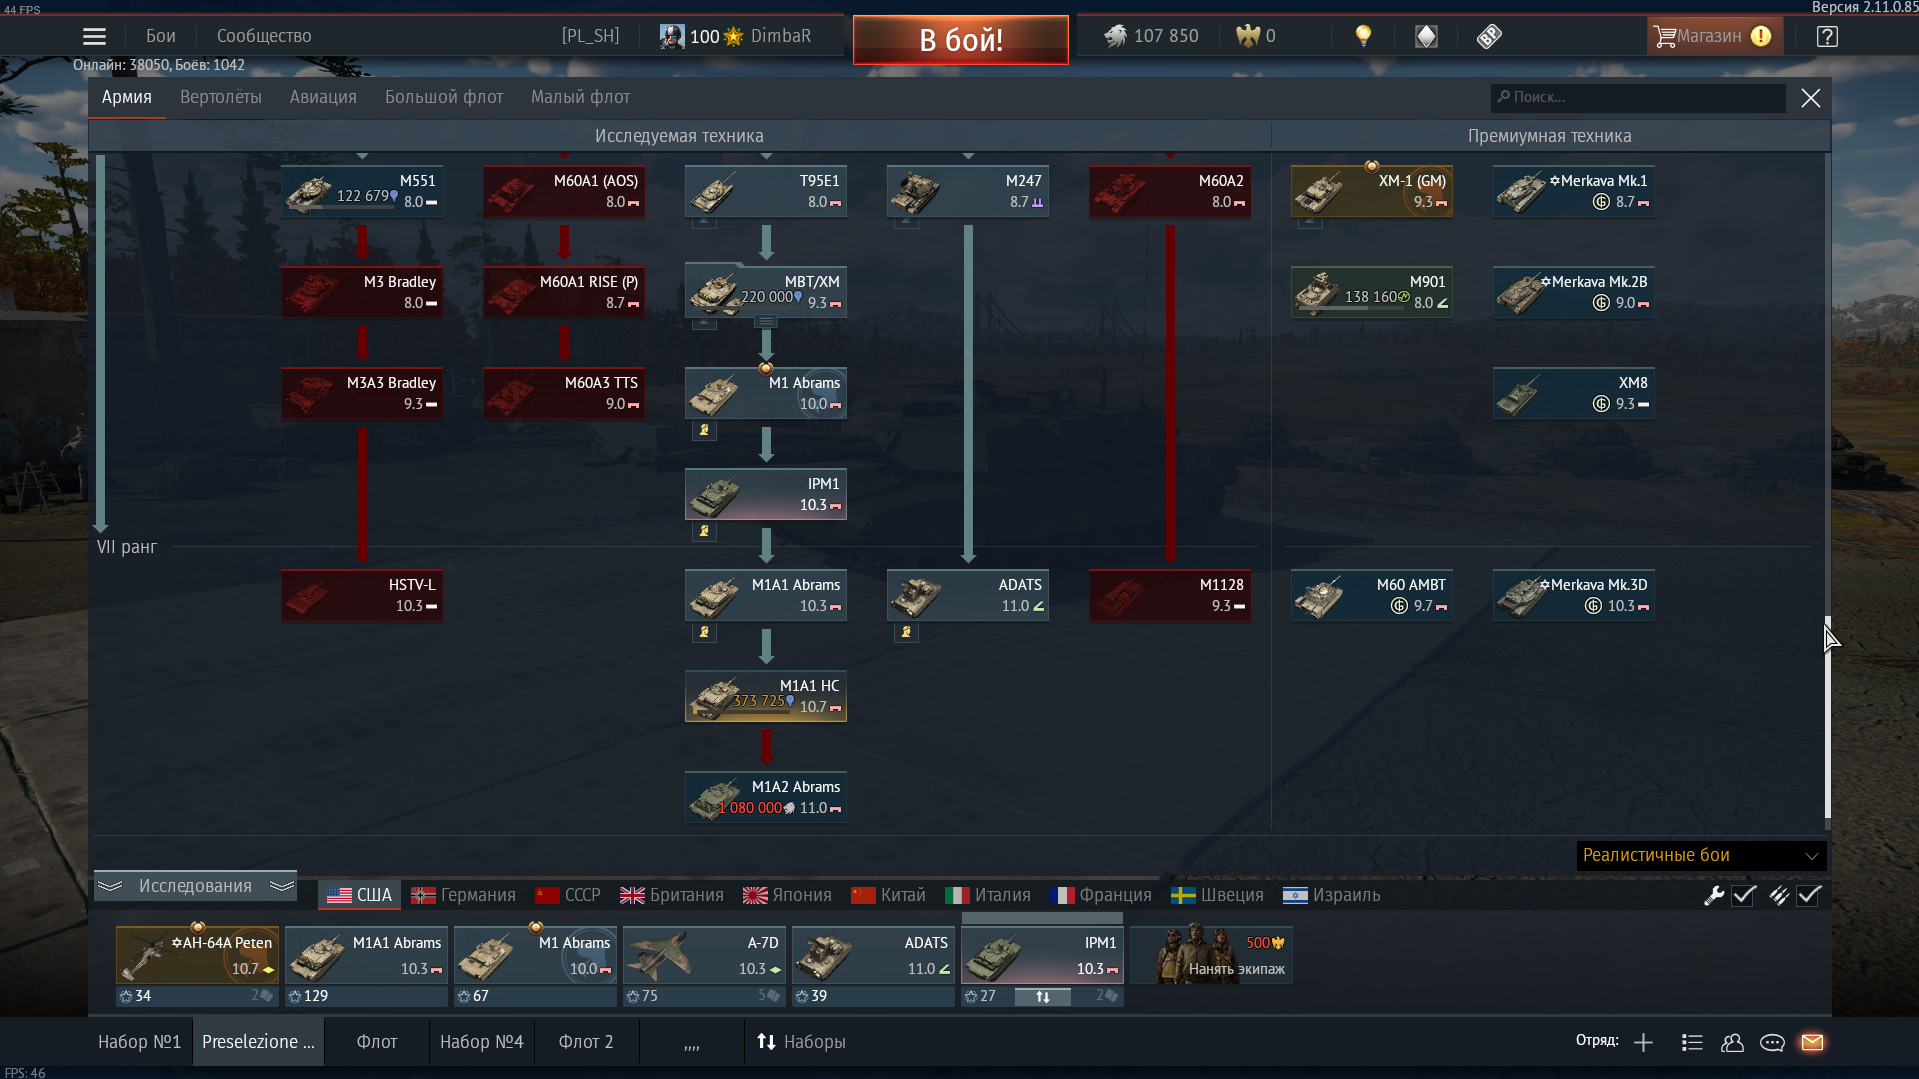Switch to the Вертолёты tab
The image size is (1919, 1079).
[x=221, y=97]
